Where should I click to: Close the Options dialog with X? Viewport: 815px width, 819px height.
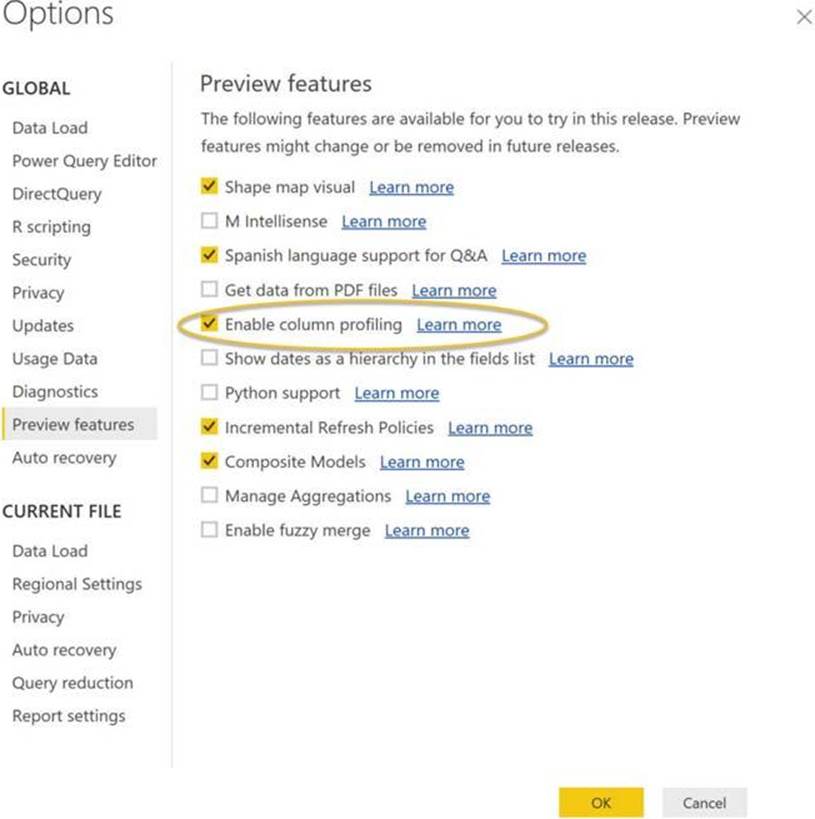[804, 18]
